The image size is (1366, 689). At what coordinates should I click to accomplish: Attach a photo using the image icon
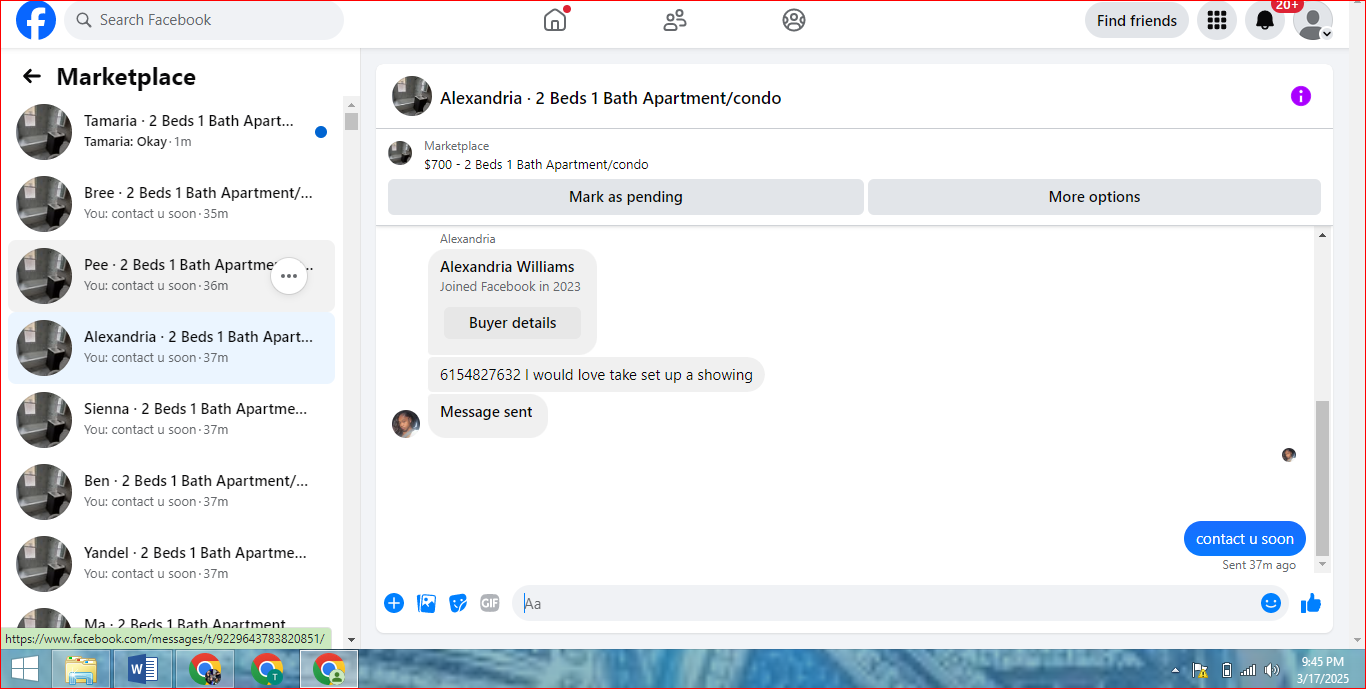(x=426, y=603)
